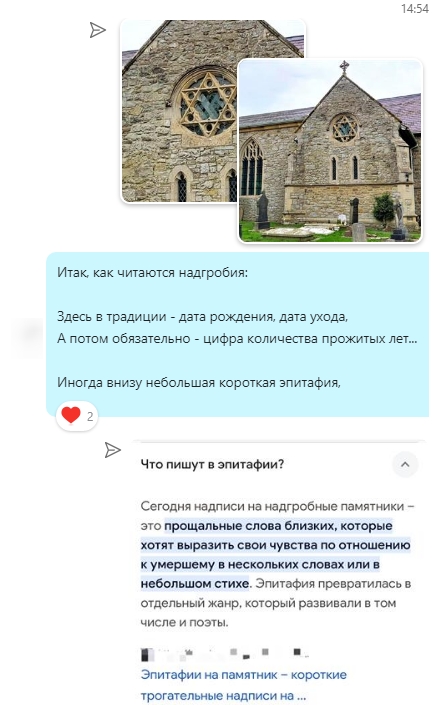Click the forward arrow beside the epitaph link preview
The height and width of the screenshot is (705, 437).
(112, 450)
